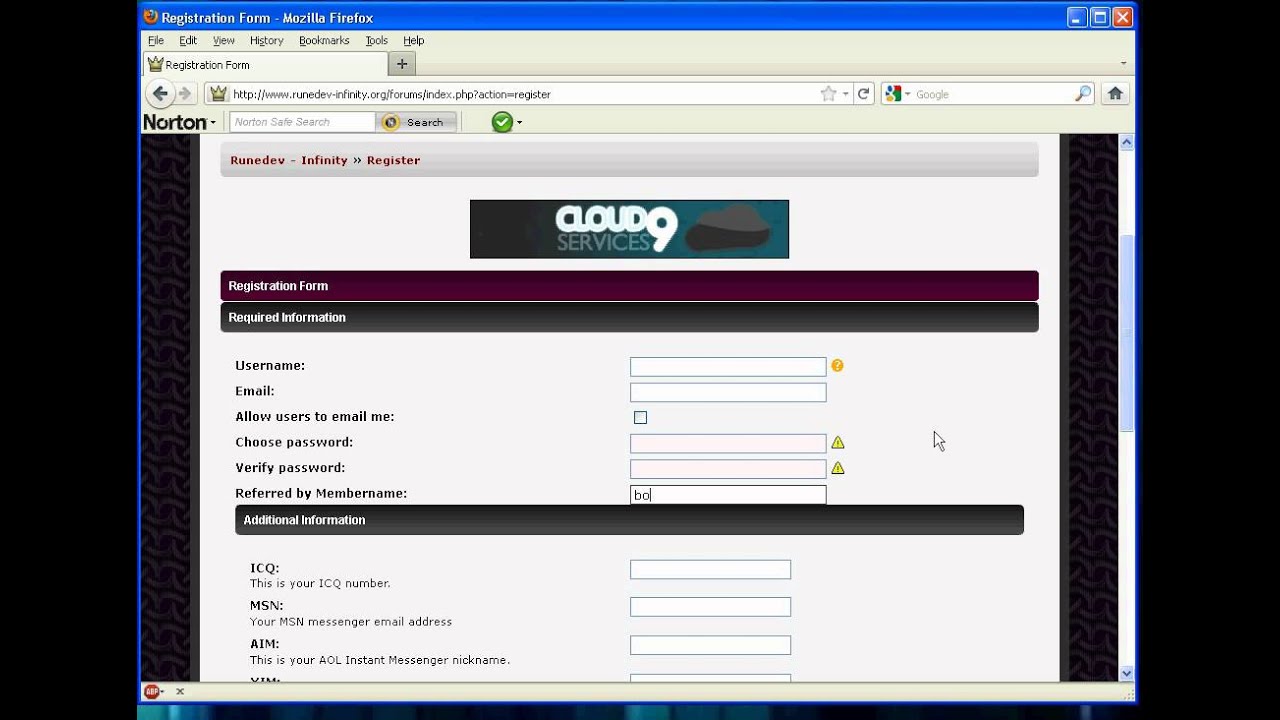Viewport: 1280px width, 720px height.
Task: Click the ICQ number input field
Action: [x=710, y=569]
